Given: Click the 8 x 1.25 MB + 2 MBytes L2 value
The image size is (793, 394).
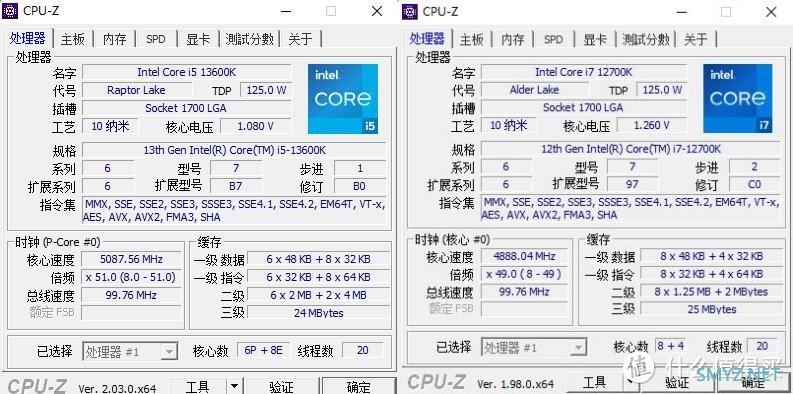Looking at the screenshot, I should (712, 291).
